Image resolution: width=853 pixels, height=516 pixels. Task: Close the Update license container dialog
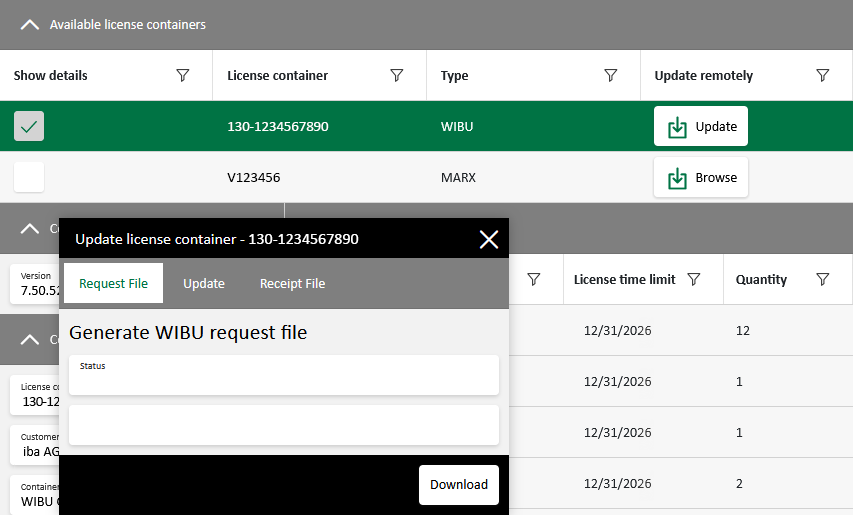click(488, 239)
